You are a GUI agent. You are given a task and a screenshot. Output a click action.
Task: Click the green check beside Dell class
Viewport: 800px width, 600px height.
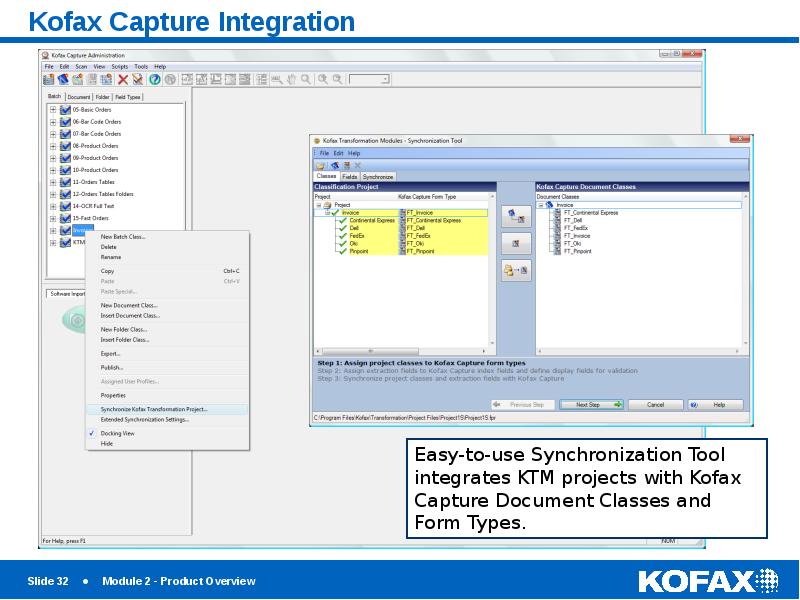click(x=341, y=226)
